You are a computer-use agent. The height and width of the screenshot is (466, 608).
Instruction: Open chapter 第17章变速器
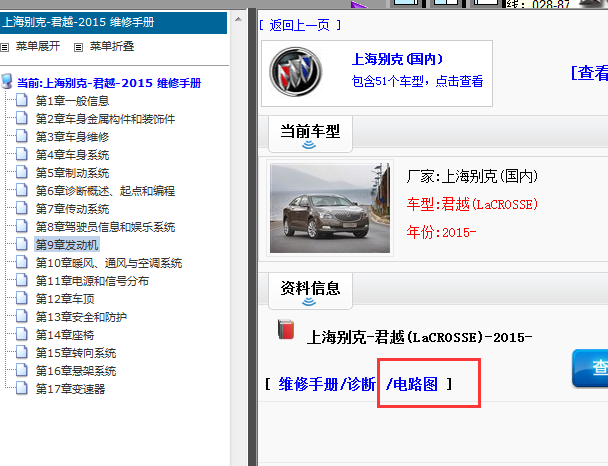pyautogui.click(x=71, y=389)
